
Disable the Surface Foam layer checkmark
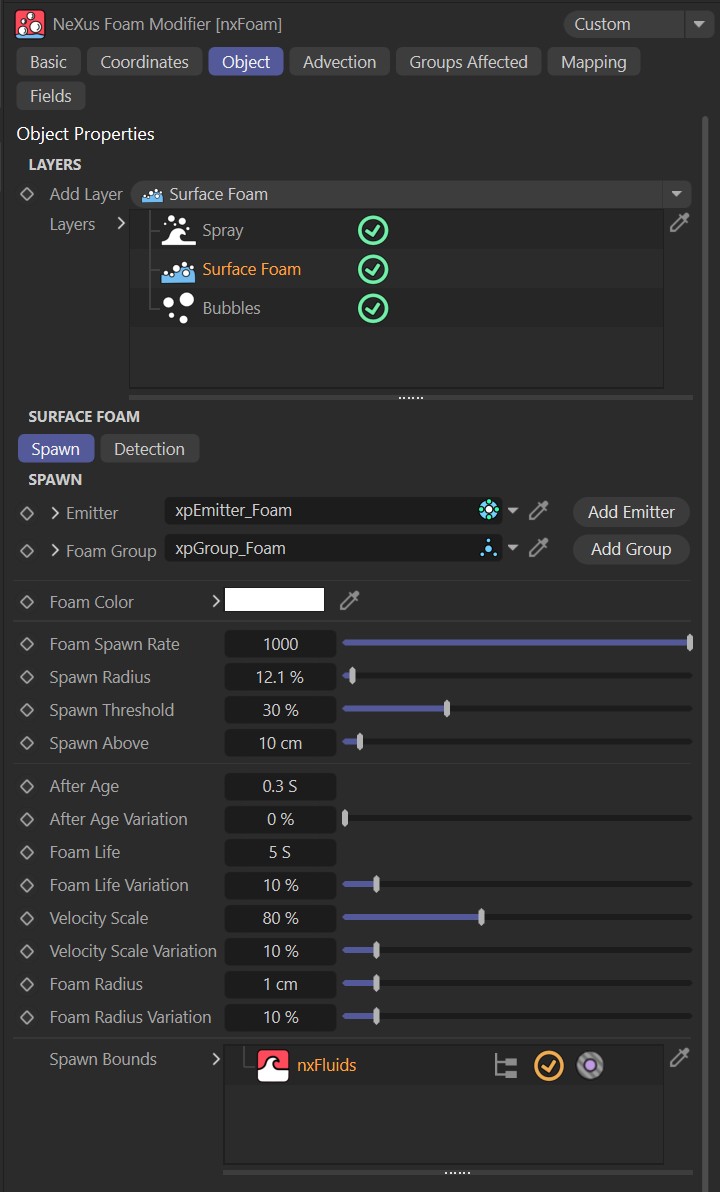tap(373, 270)
